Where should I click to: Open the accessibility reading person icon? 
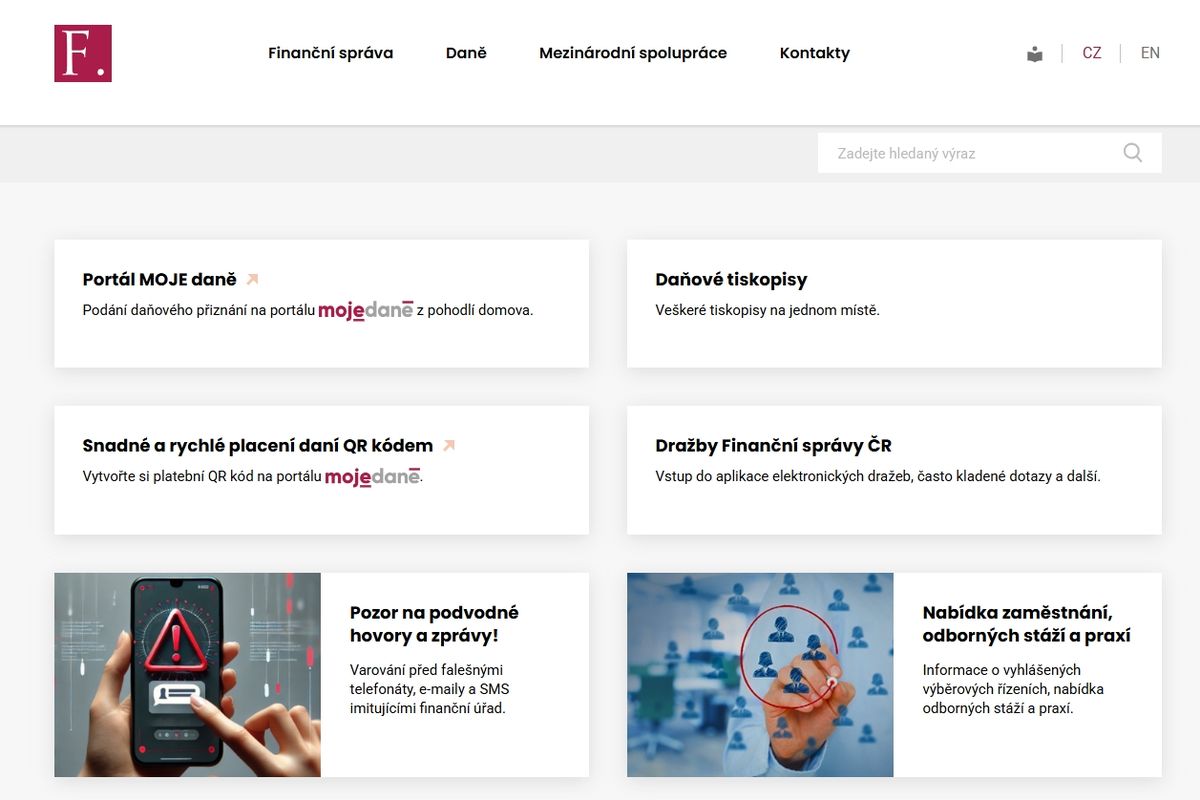(1035, 54)
